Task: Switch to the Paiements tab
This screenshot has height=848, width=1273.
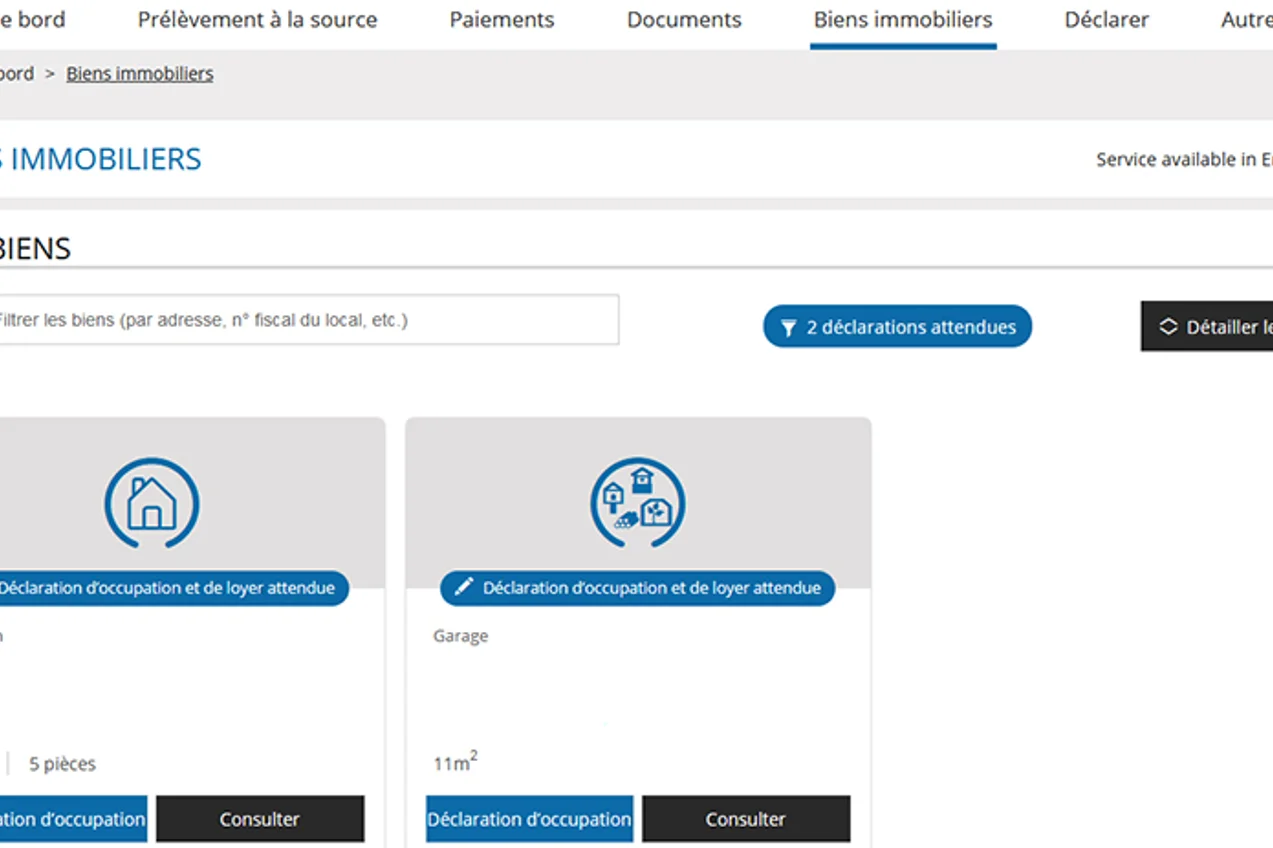Action: [x=501, y=20]
